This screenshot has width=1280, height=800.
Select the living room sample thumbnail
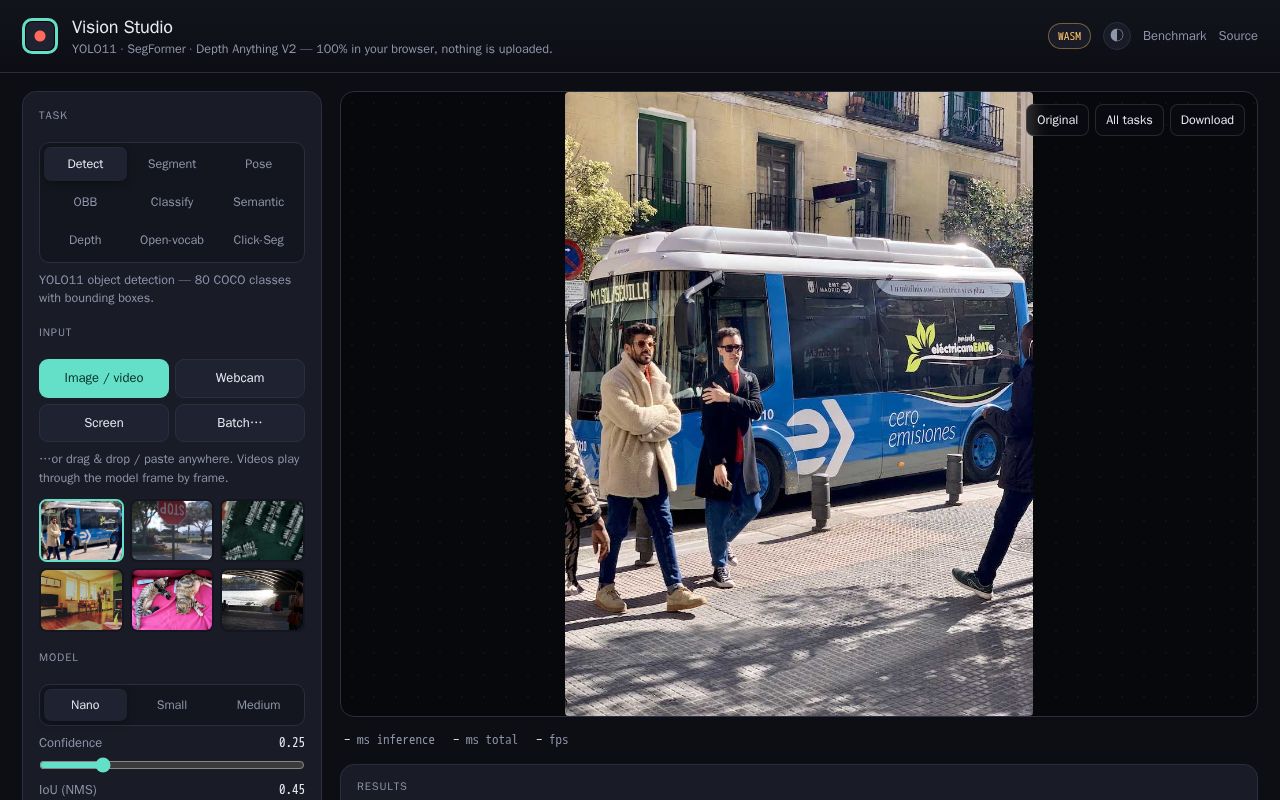81,600
